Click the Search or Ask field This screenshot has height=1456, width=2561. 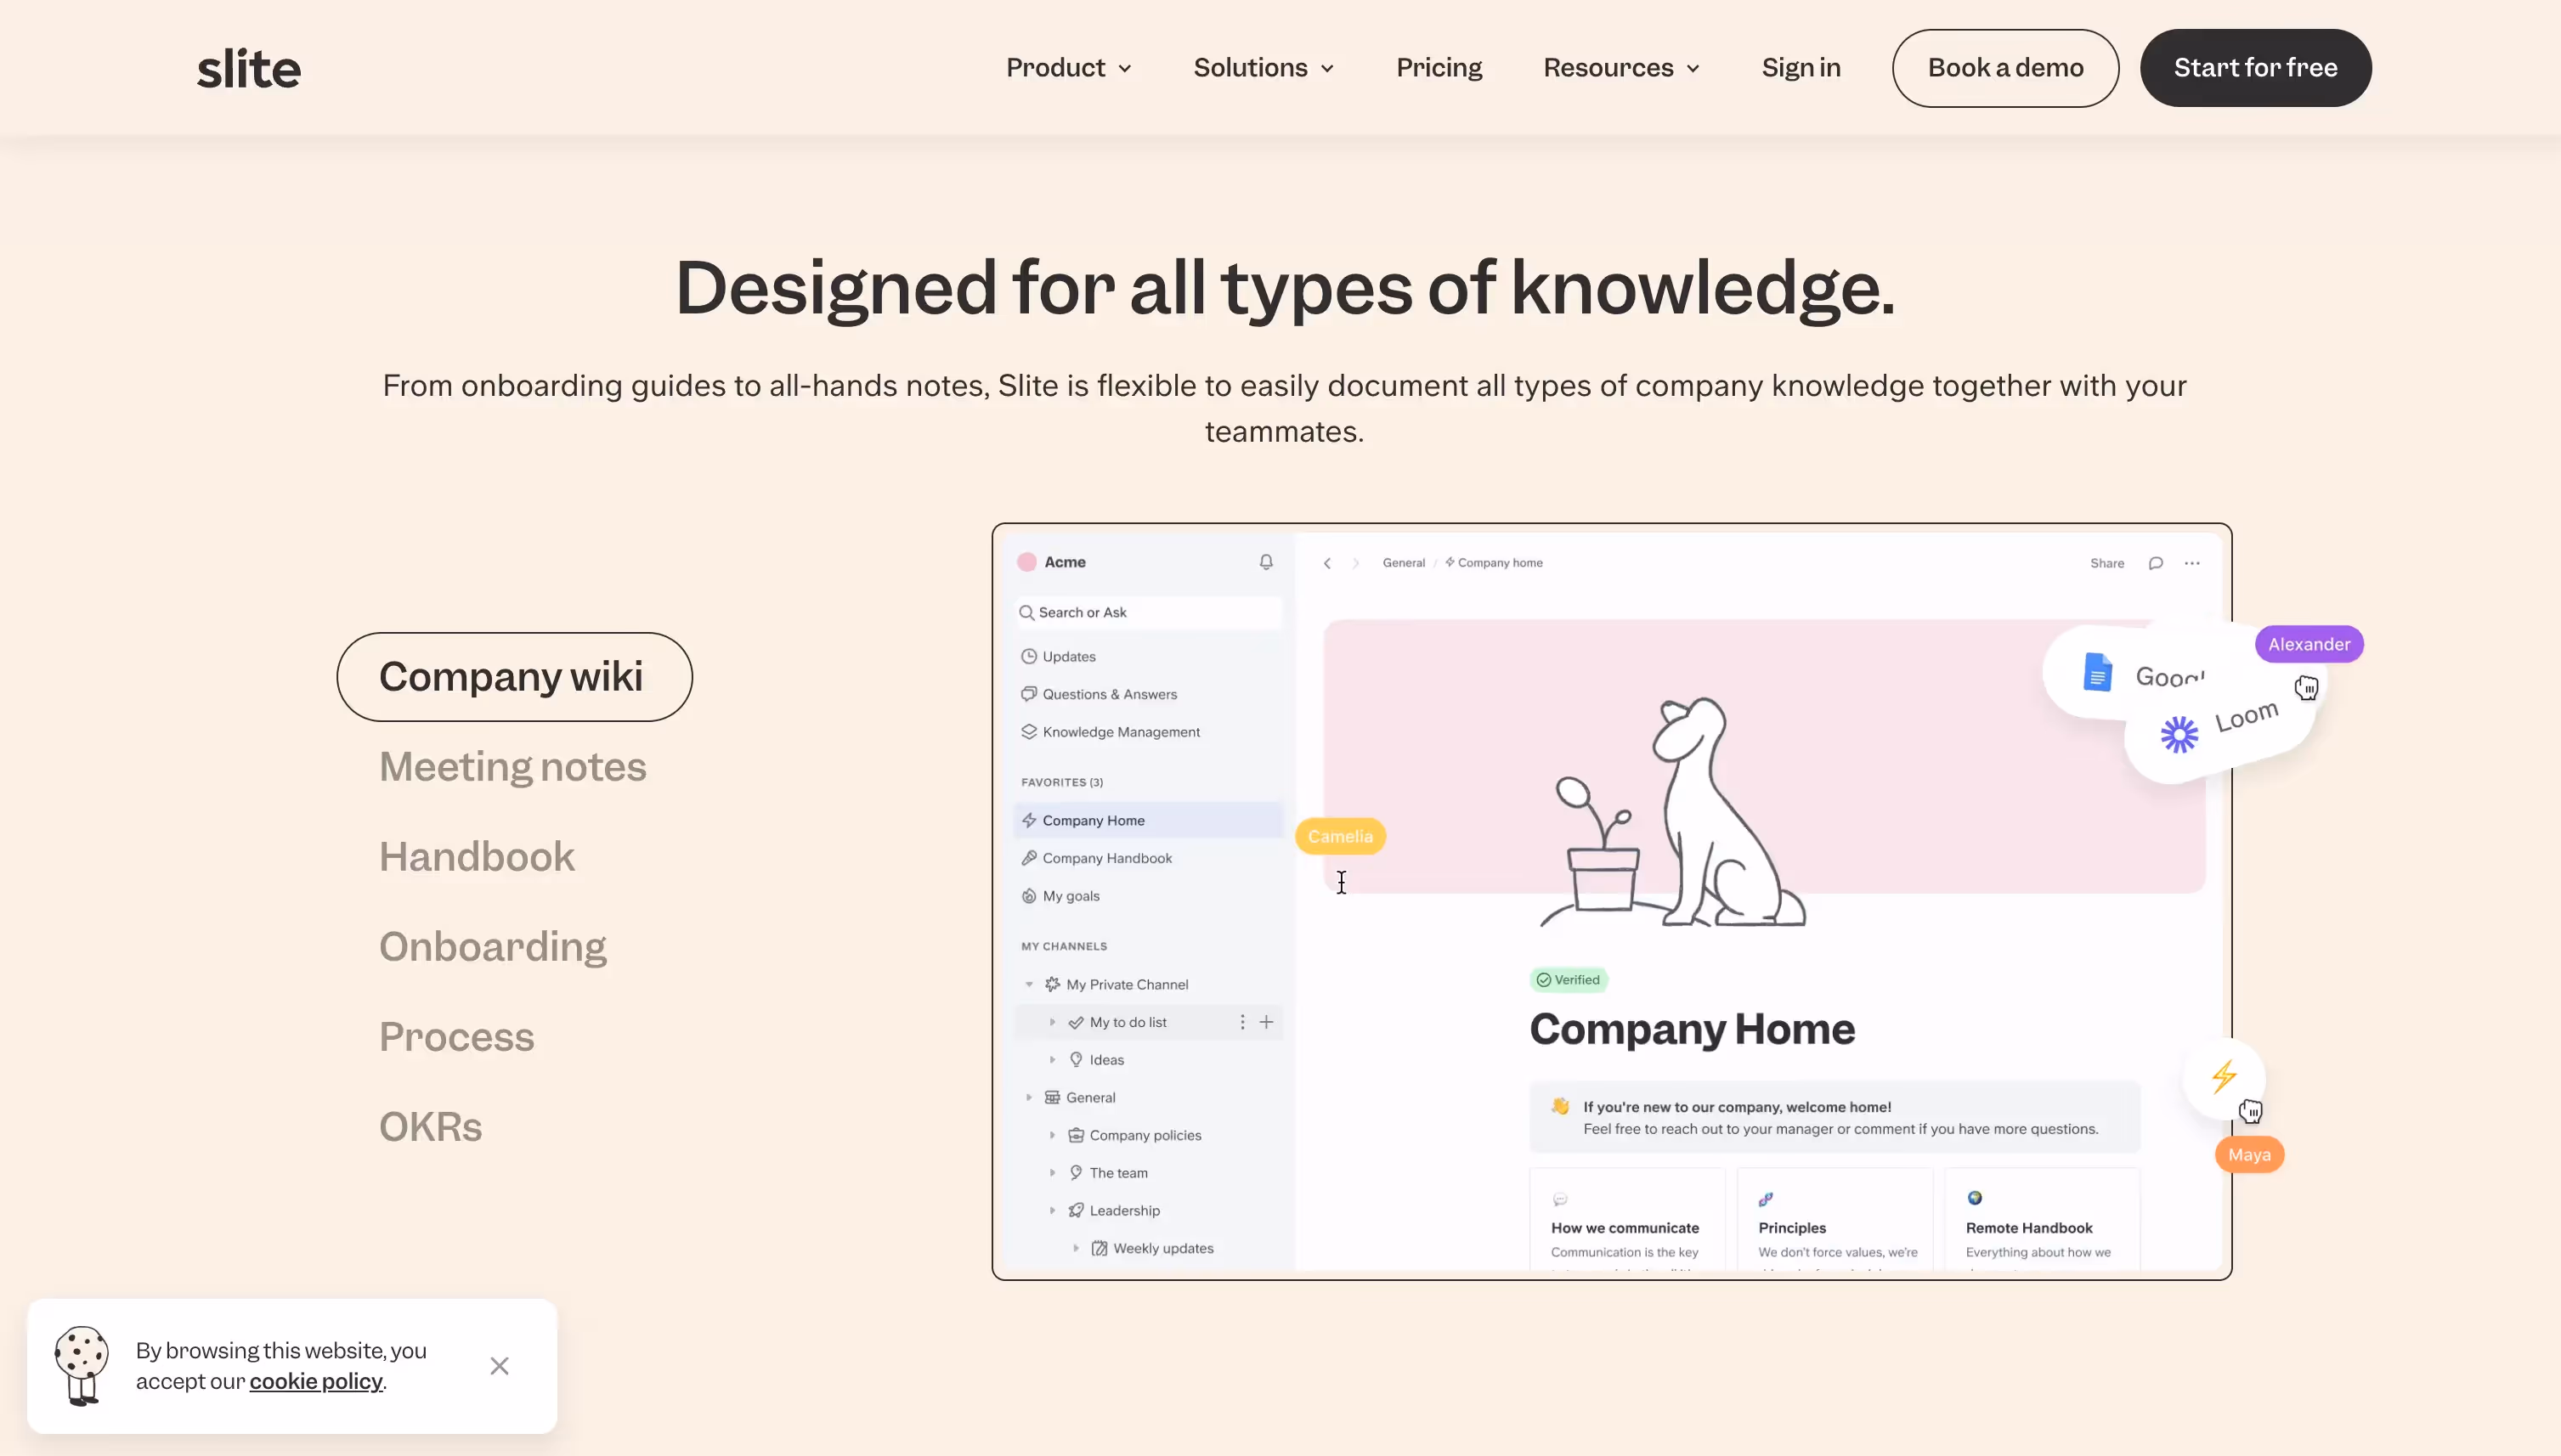click(x=1148, y=612)
